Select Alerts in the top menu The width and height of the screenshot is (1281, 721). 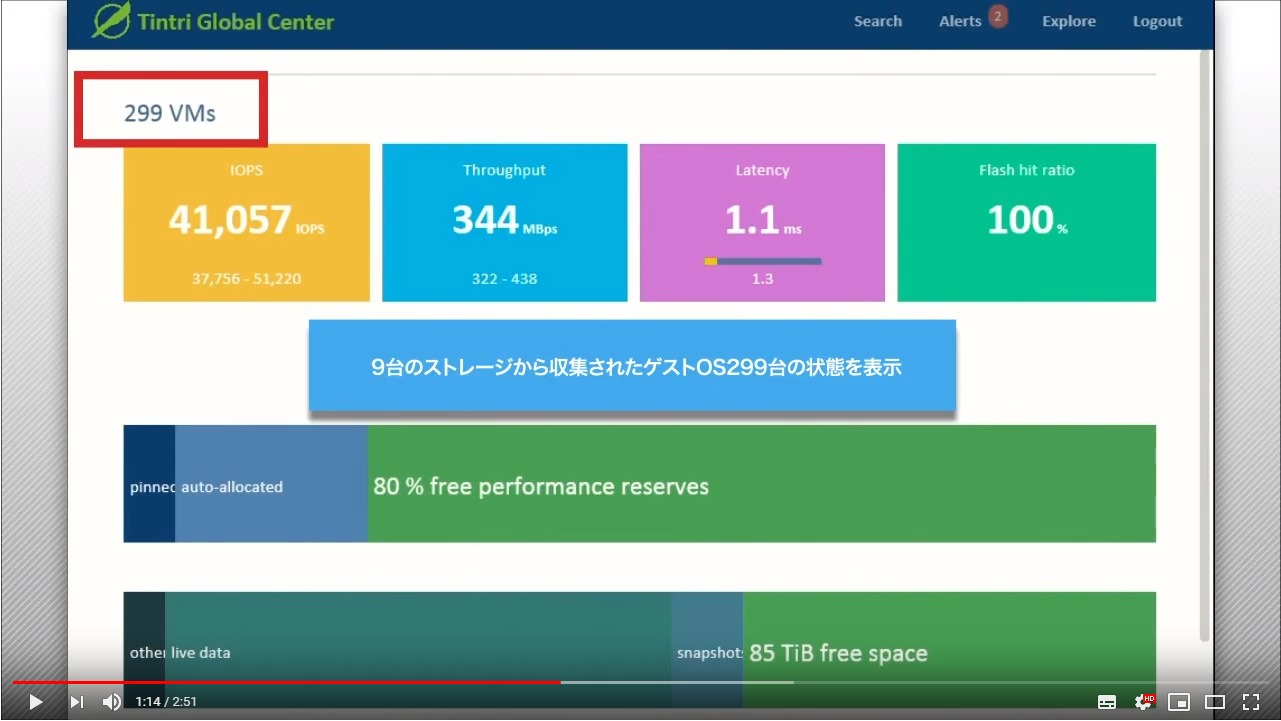pos(959,20)
